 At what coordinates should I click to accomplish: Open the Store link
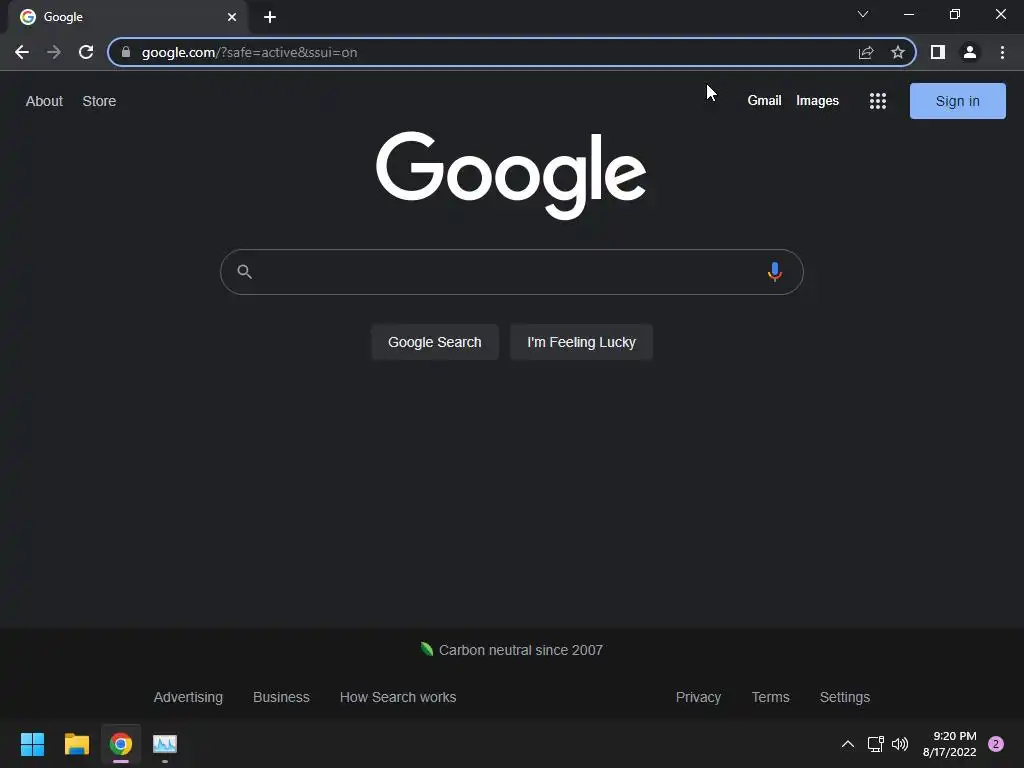[x=99, y=101]
